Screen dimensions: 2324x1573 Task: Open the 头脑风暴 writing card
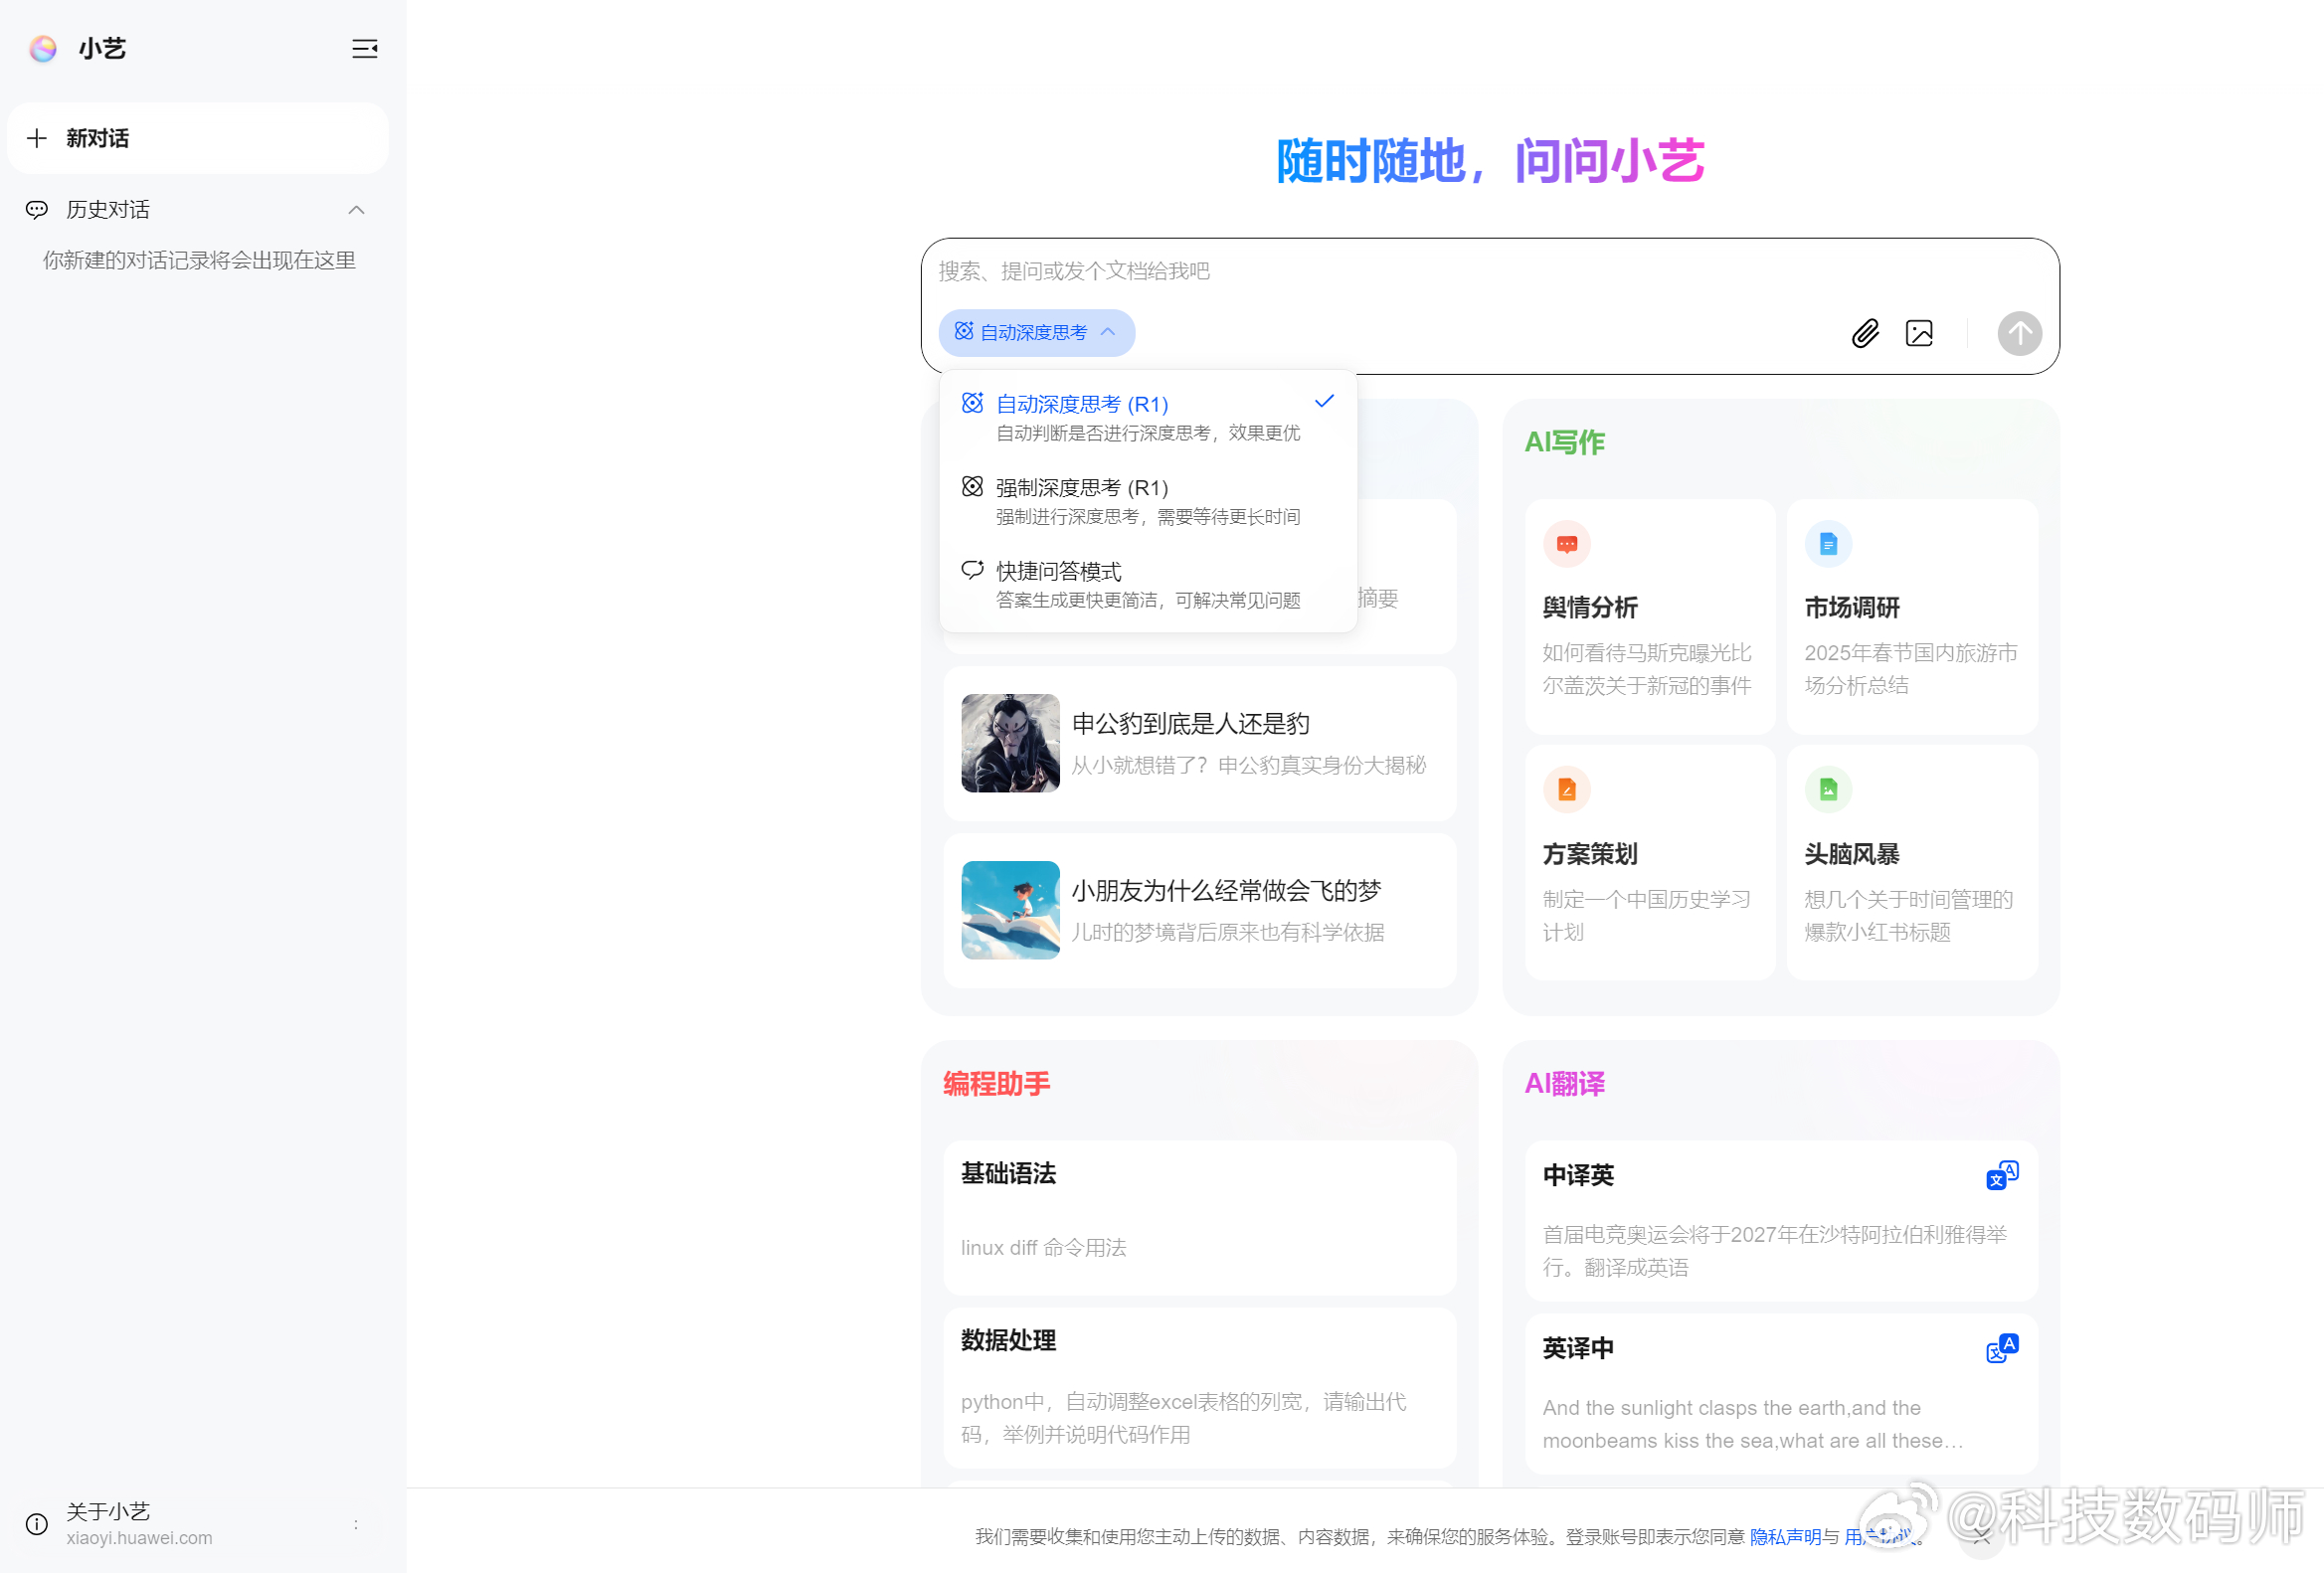(1911, 862)
